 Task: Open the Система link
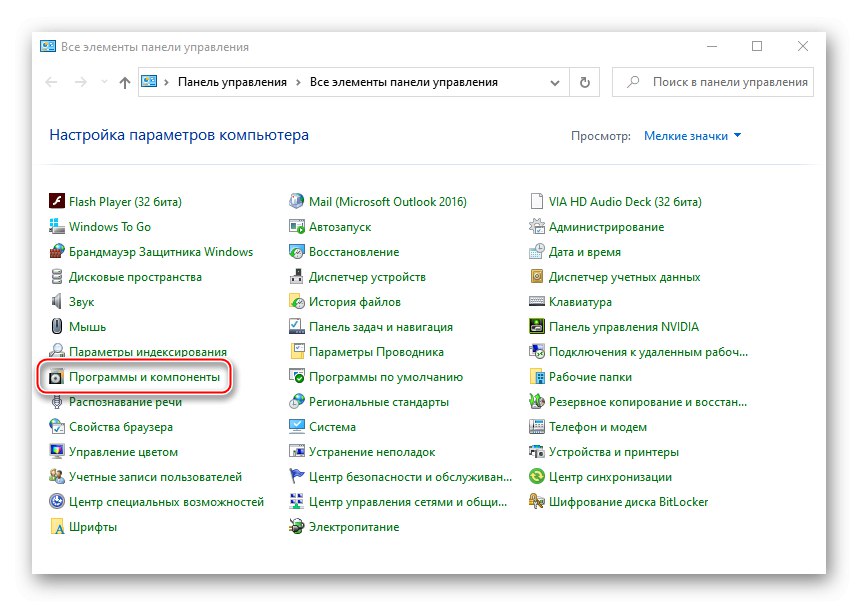pos(332,427)
